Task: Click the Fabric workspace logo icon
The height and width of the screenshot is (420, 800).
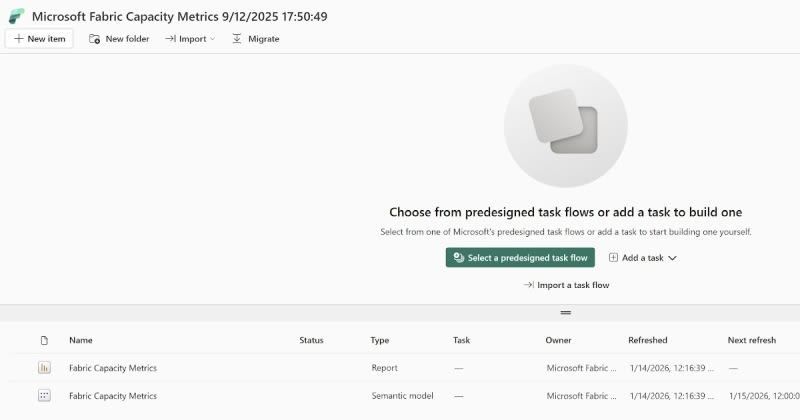Action: (x=16, y=16)
